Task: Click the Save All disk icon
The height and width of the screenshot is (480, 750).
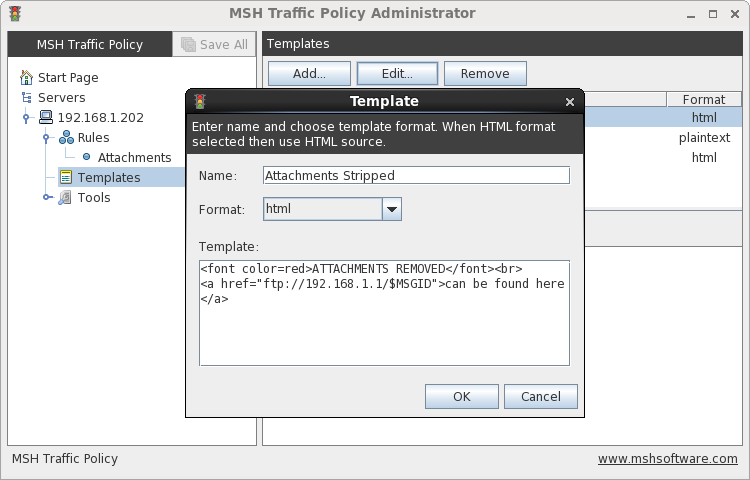Action: click(188, 44)
